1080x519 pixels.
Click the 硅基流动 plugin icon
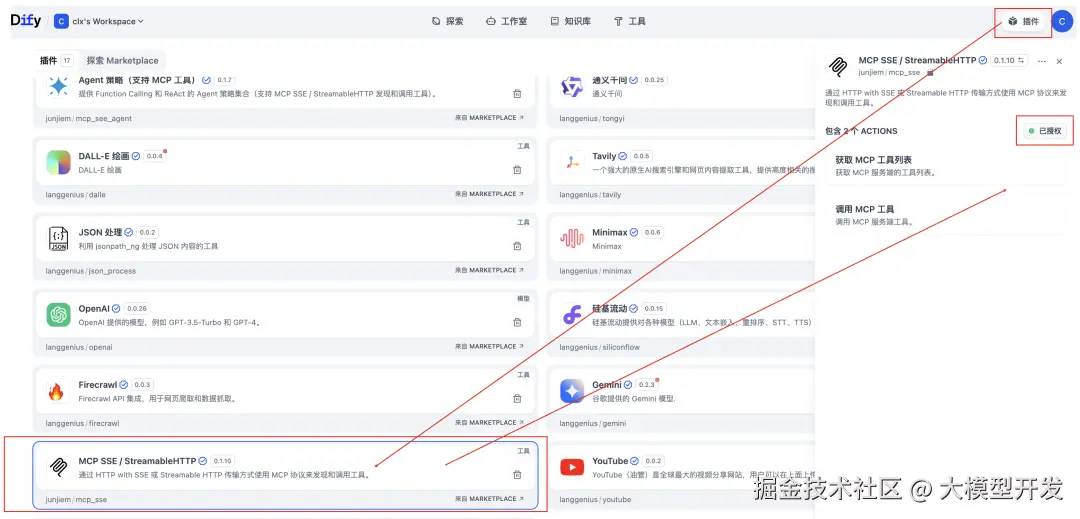(x=572, y=315)
